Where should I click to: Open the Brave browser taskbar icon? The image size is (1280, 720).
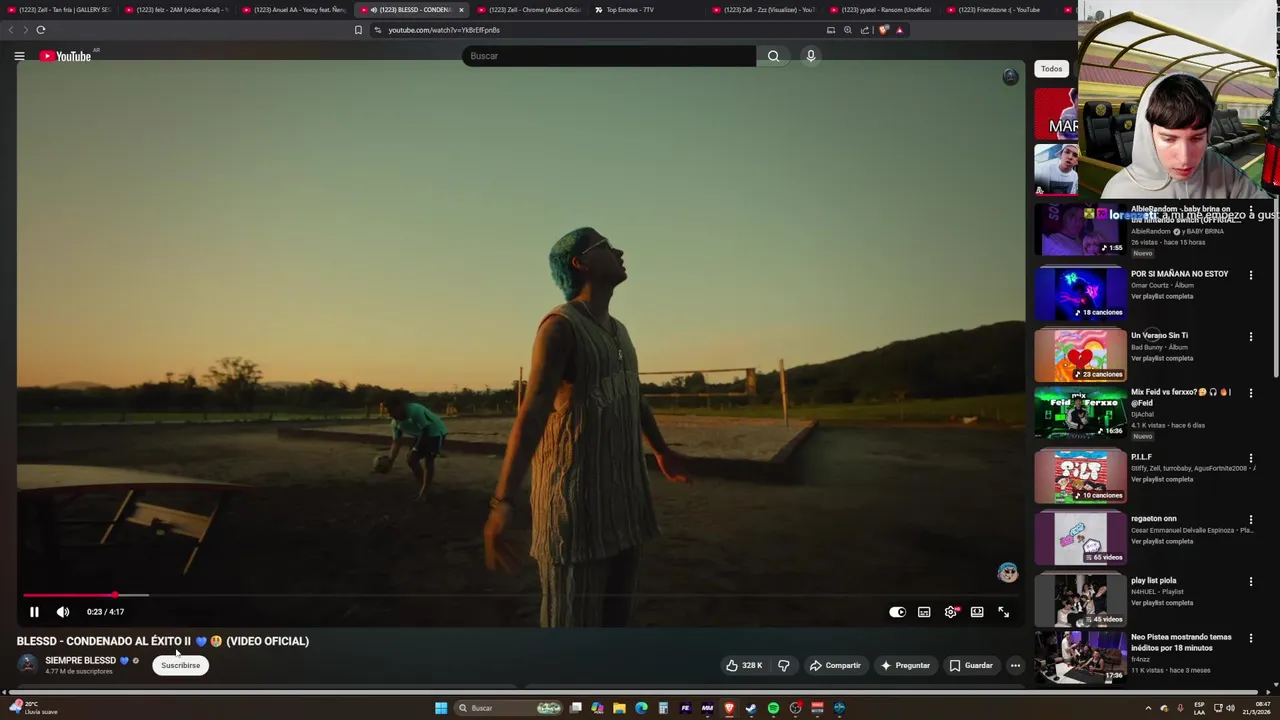tap(729, 708)
